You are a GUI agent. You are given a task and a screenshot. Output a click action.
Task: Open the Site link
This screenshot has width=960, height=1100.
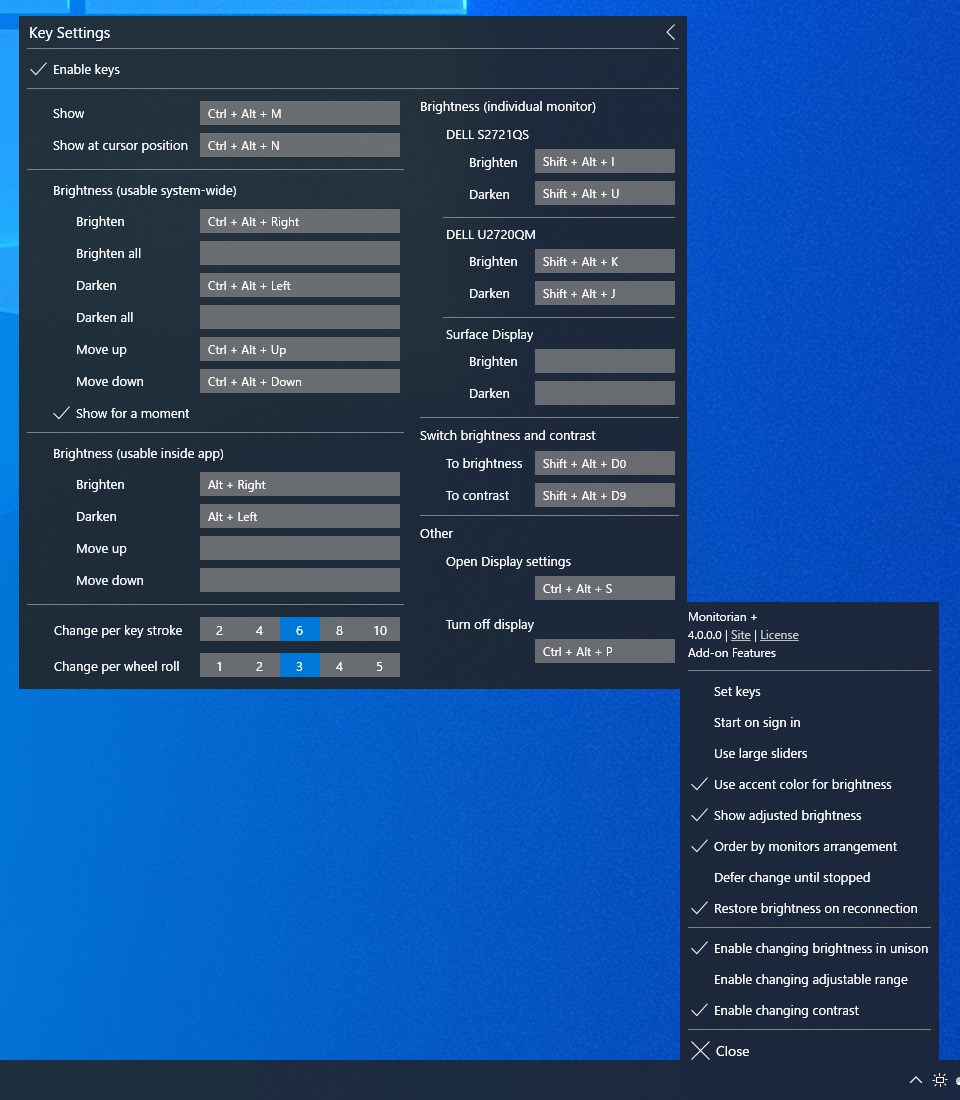(x=741, y=634)
